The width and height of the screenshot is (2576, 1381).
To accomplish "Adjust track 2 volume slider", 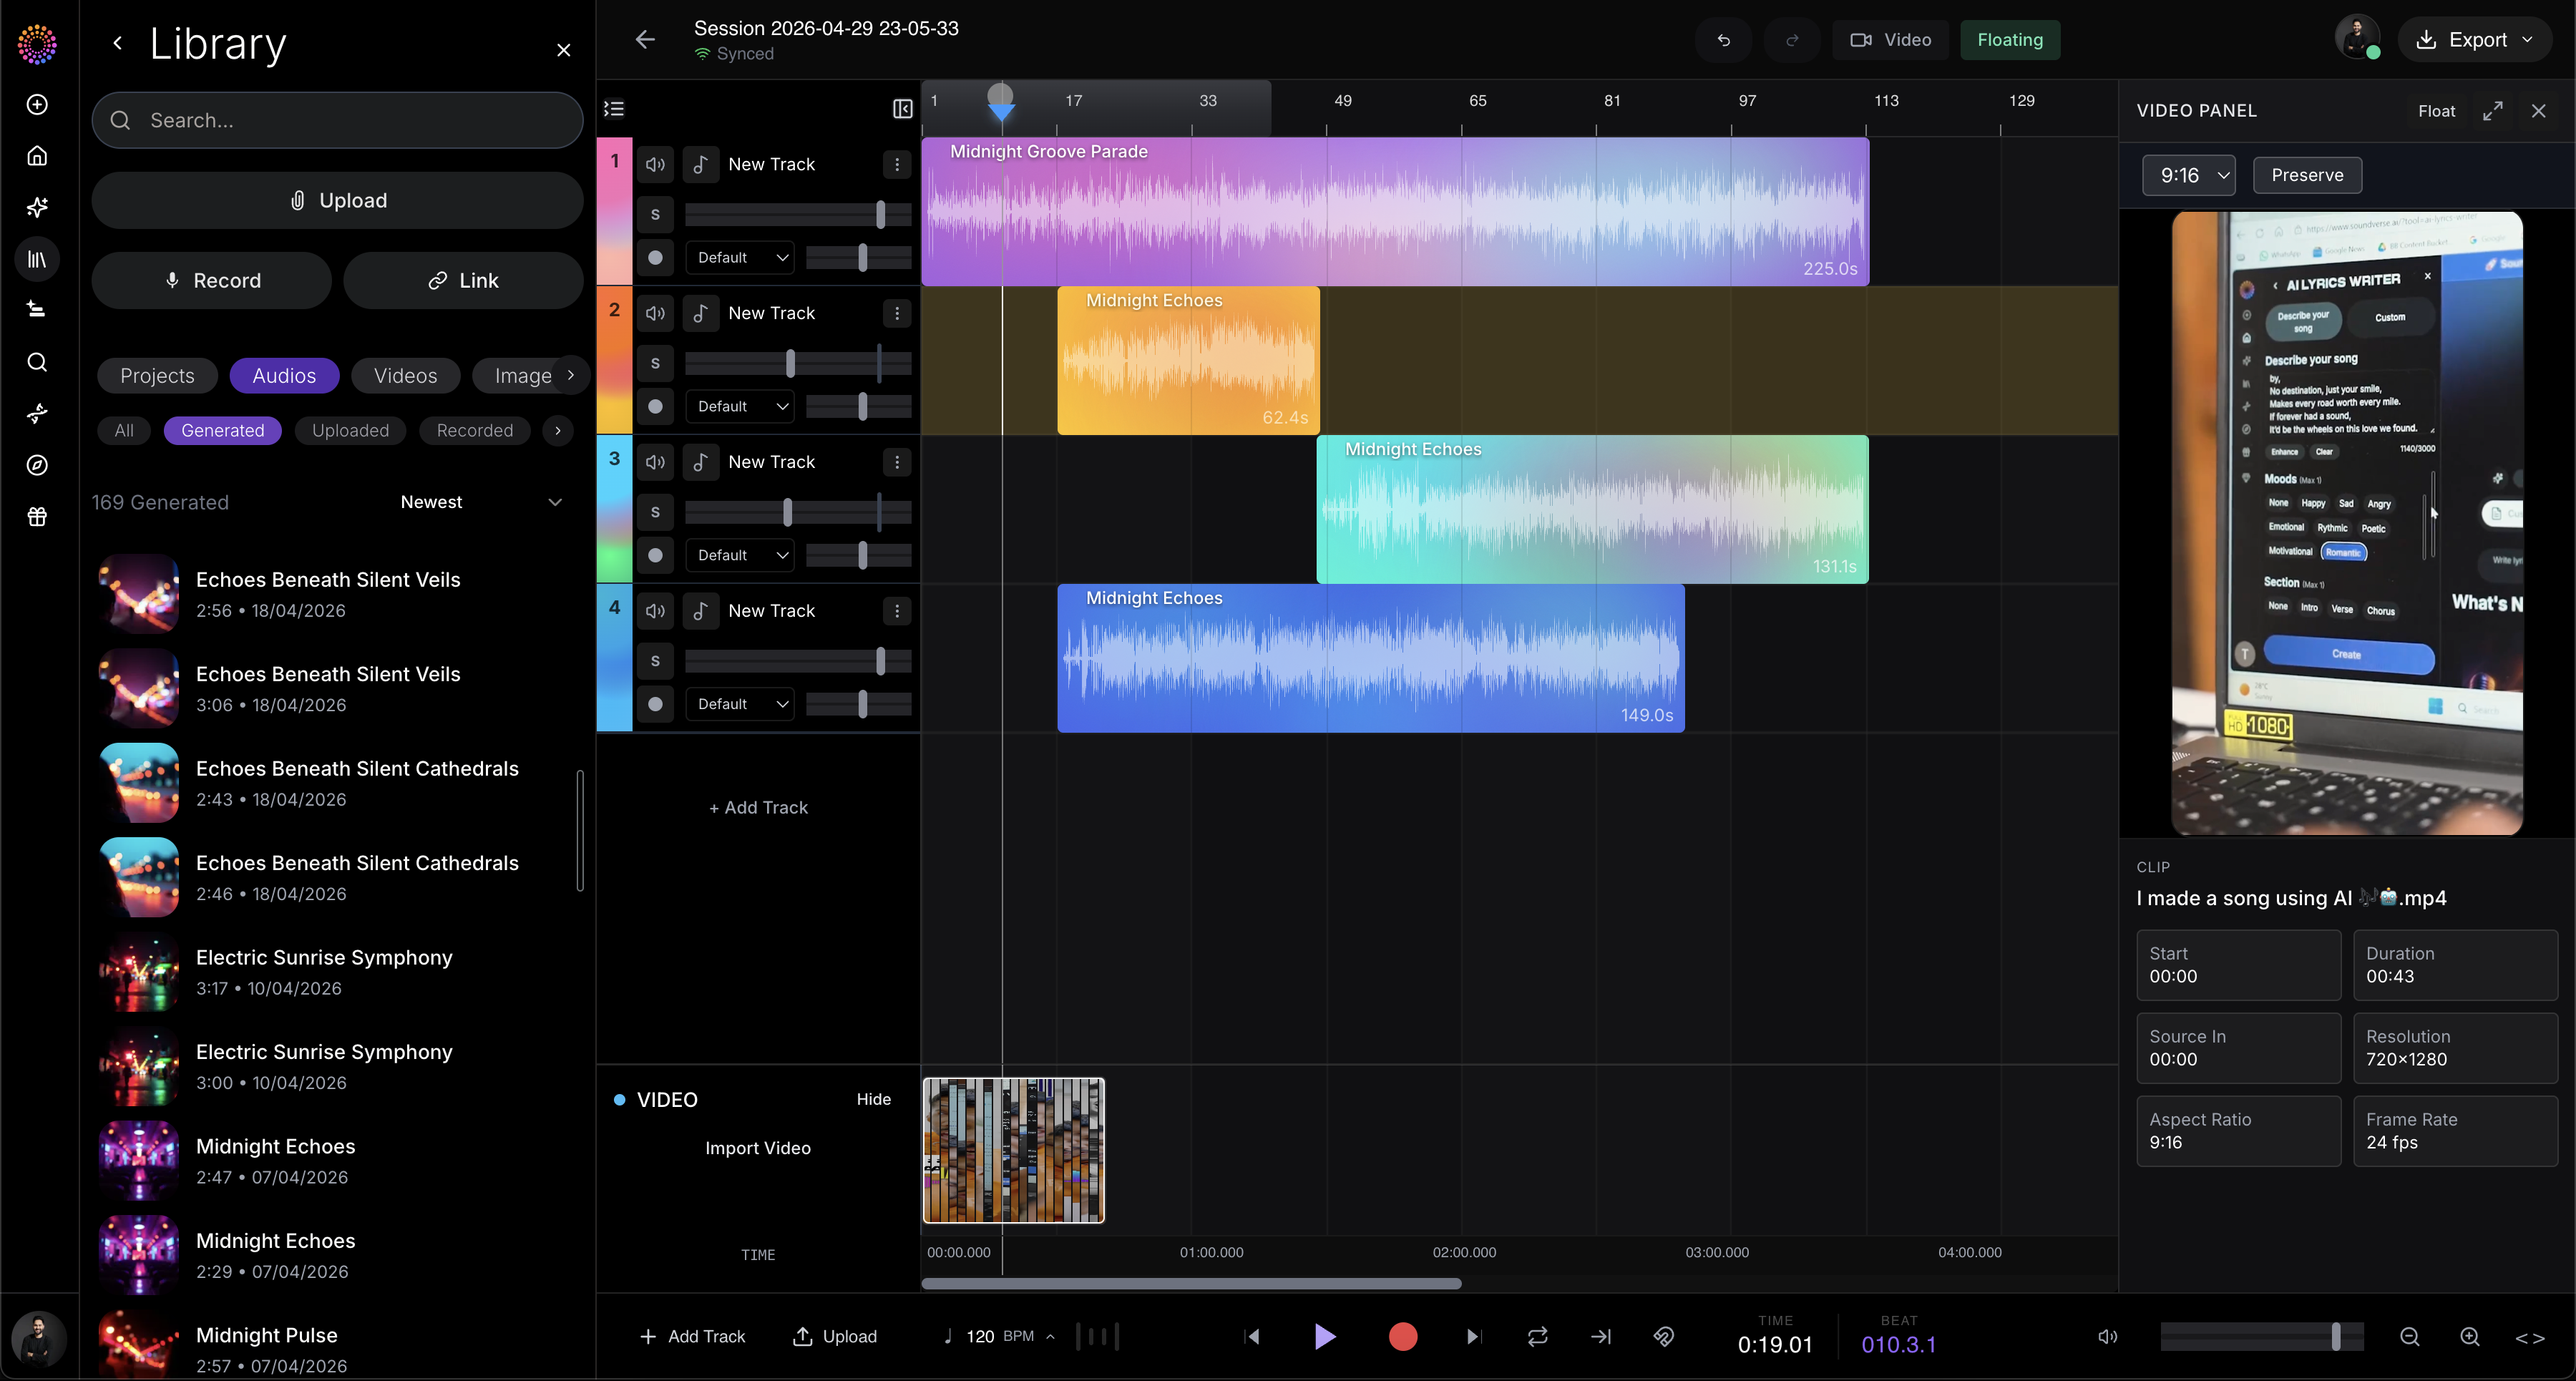I will [x=798, y=363].
